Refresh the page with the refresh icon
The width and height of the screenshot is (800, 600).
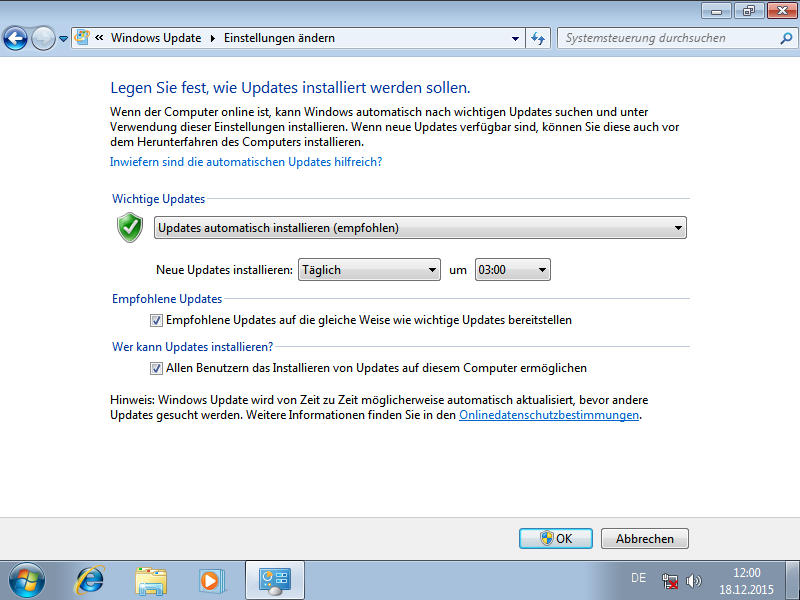[538, 38]
